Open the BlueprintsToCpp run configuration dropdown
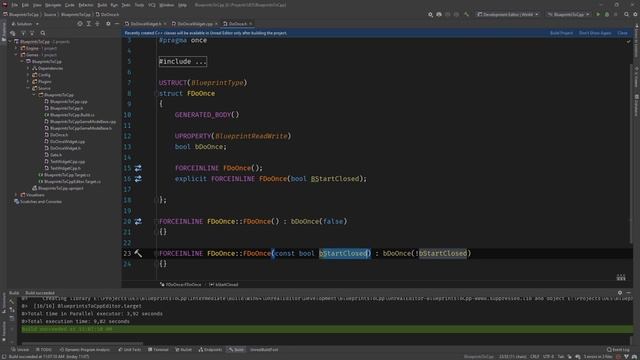The image size is (640, 360). coord(569,14)
